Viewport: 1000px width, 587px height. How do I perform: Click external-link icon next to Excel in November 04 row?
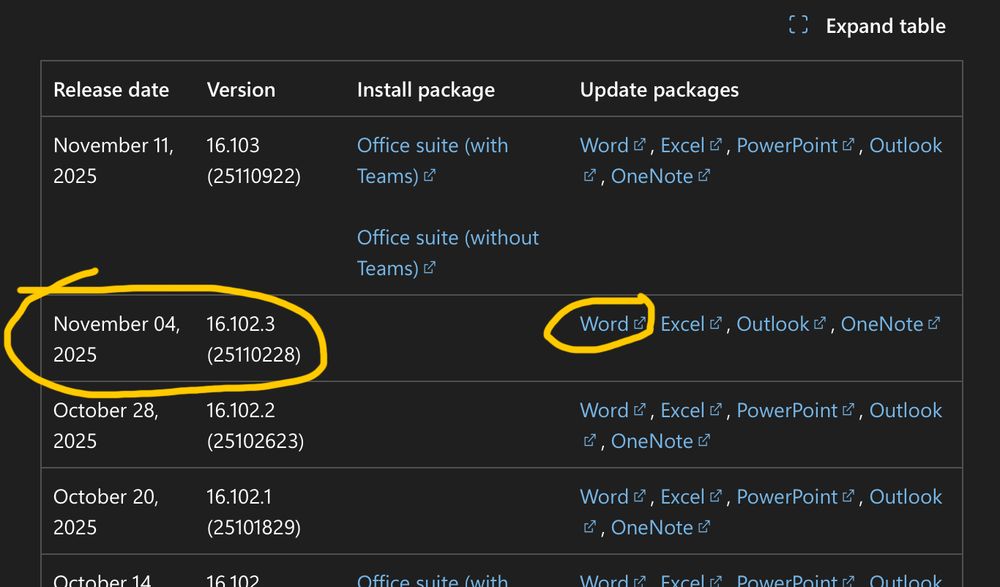[x=716, y=321]
